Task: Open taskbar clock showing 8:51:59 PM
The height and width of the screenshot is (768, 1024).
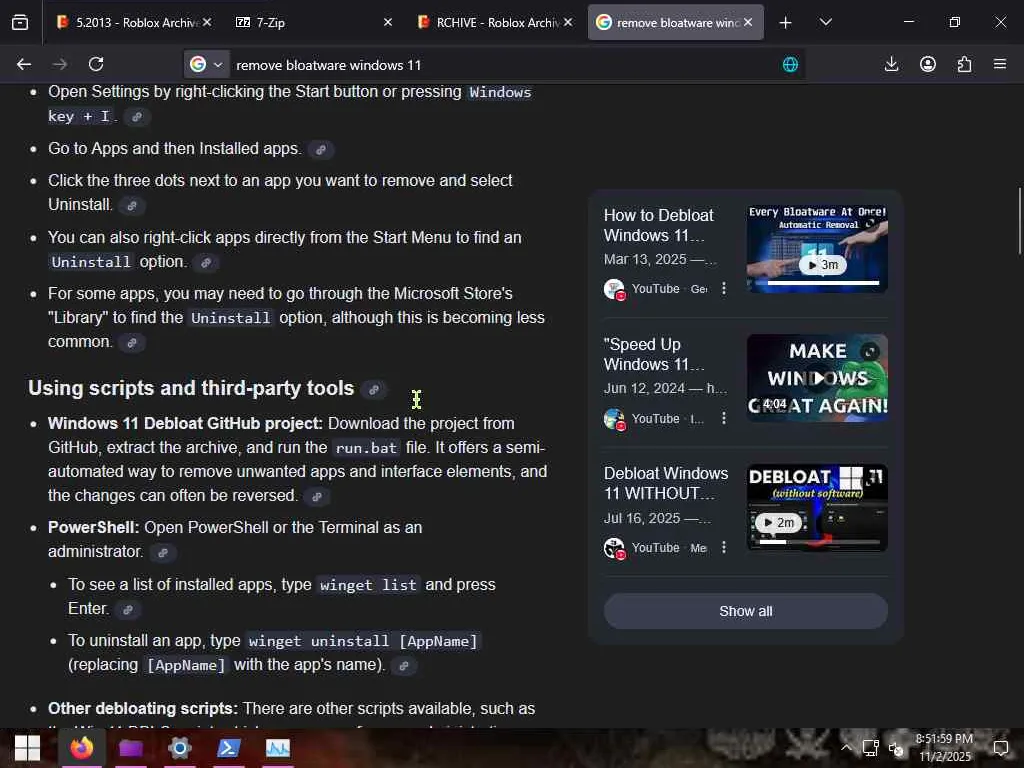Action: point(944,748)
